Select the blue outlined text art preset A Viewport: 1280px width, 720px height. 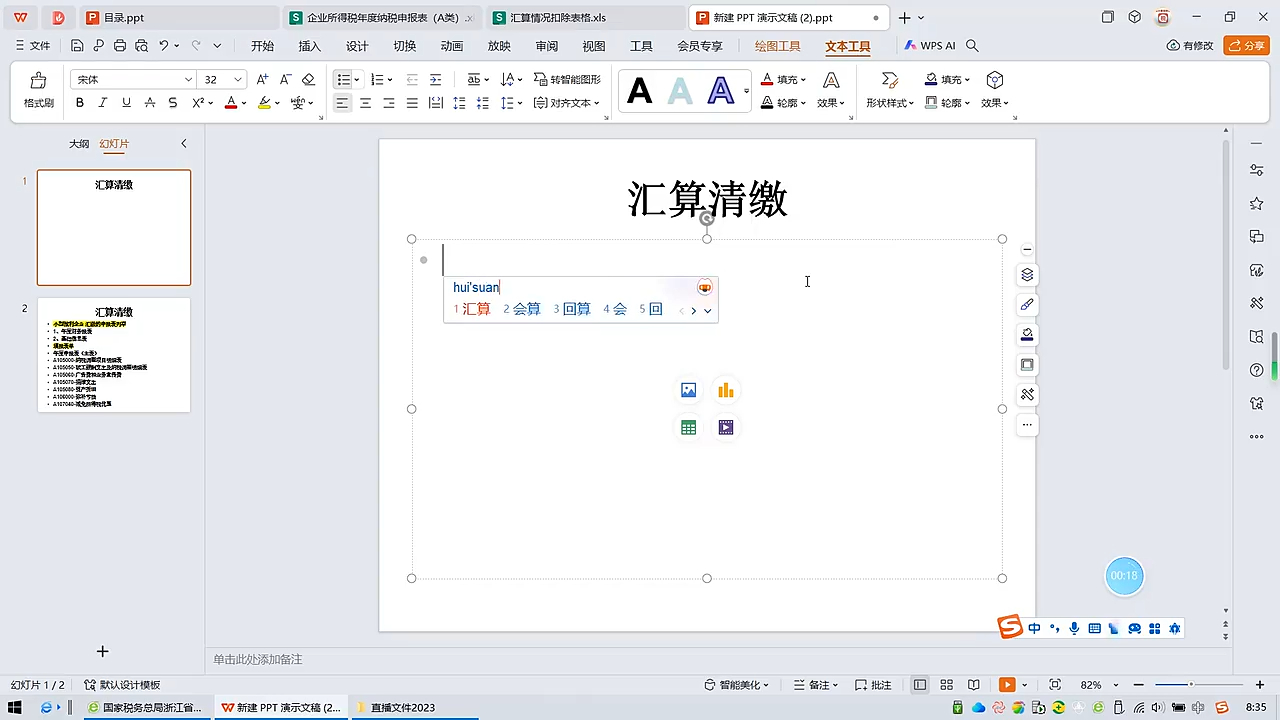(721, 92)
